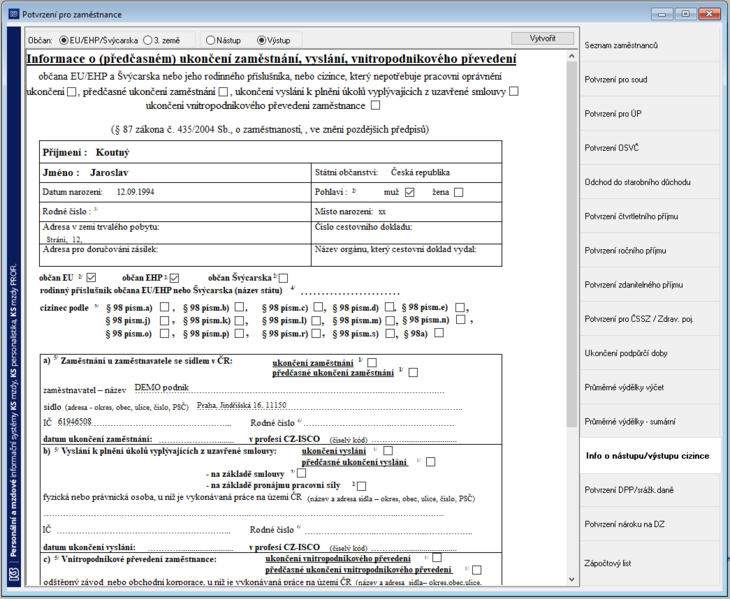The image size is (730, 599).
Task: Choose the Nástup radio button
Action: click(x=210, y=40)
